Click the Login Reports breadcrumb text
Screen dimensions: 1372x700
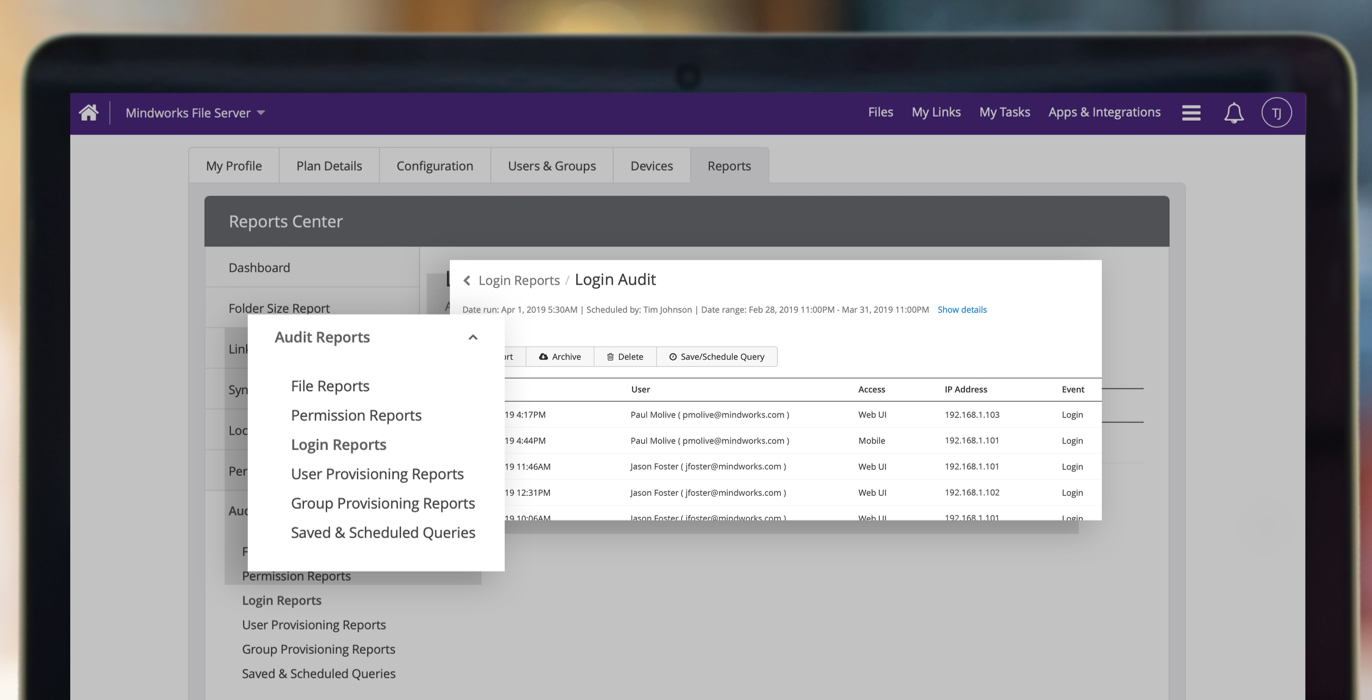point(519,281)
